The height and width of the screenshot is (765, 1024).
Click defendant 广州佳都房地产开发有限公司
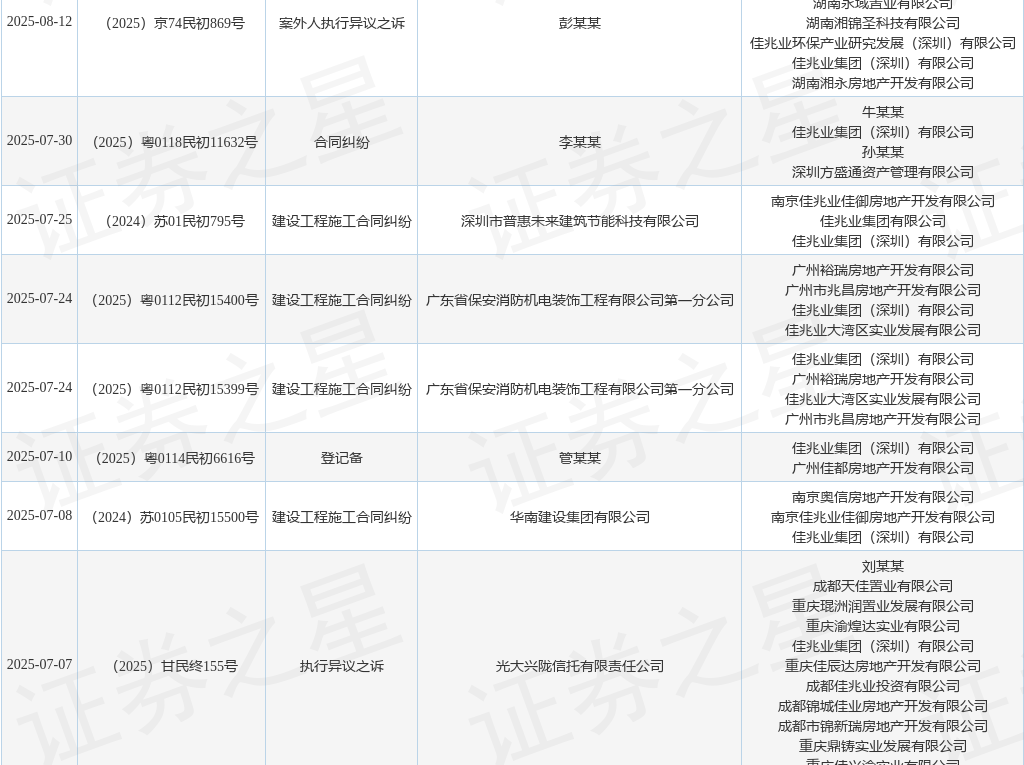pyautogui.click(x=882, y=468)
